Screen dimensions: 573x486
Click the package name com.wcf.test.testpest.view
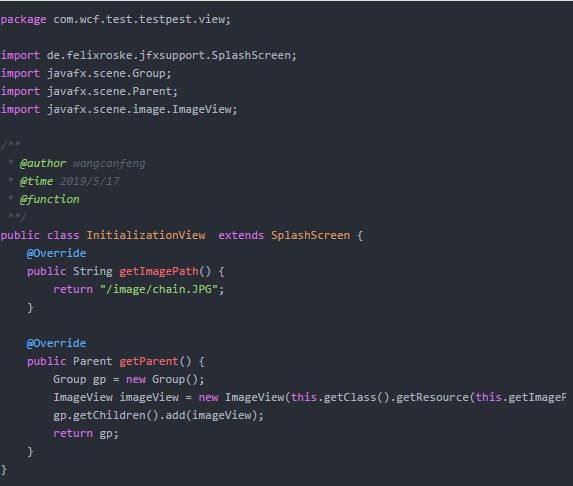[x=142, y=19]
